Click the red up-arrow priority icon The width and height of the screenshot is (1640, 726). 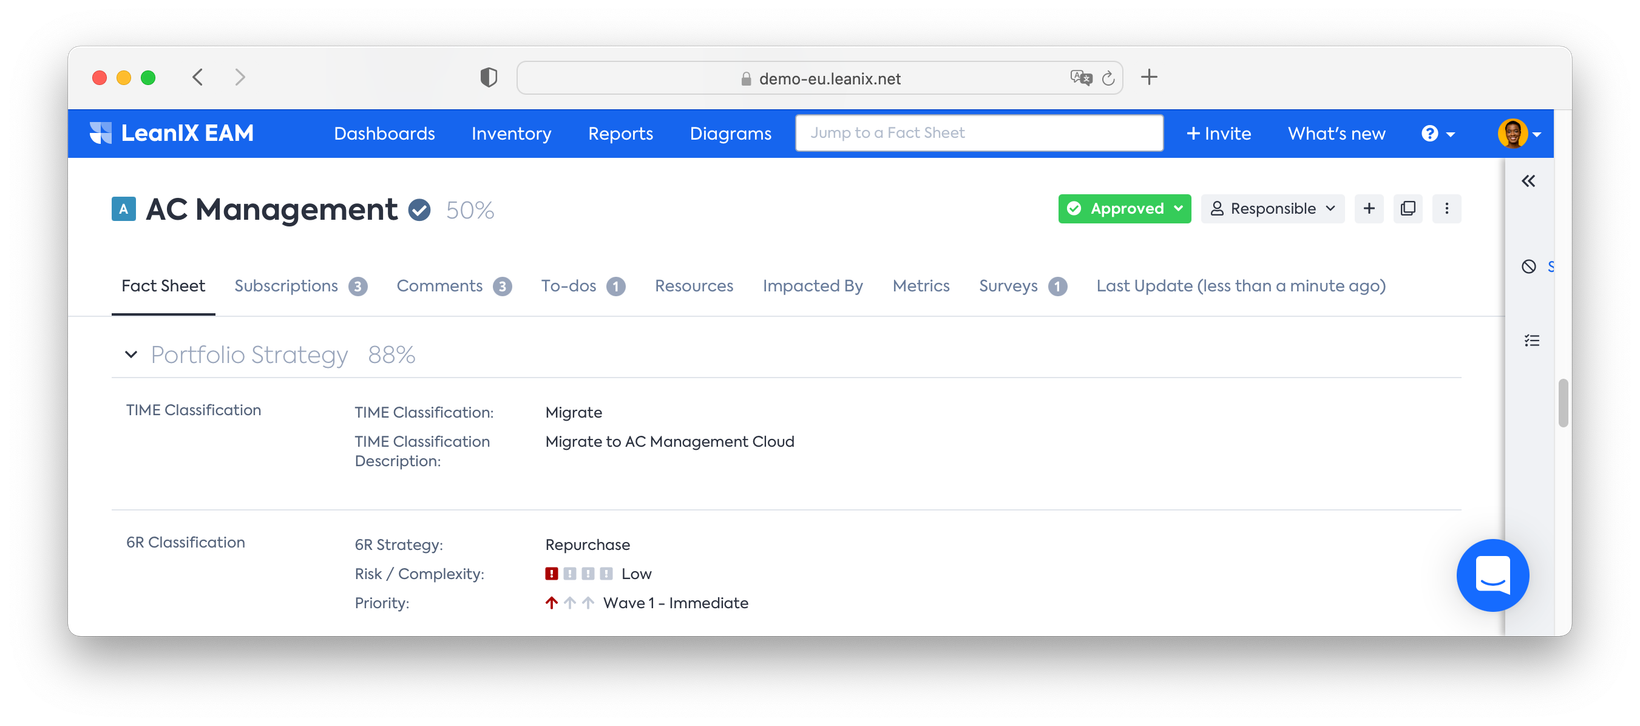551,603
